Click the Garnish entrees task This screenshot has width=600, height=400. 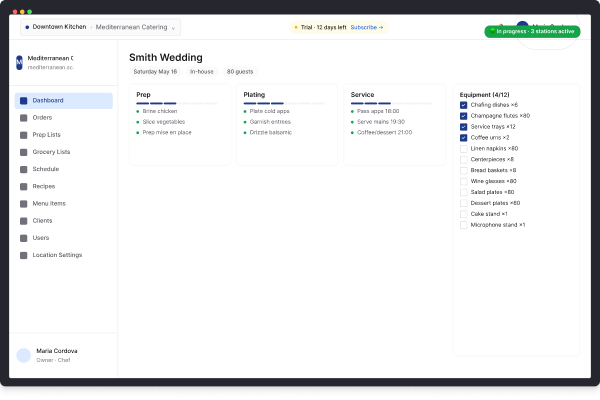267,122
